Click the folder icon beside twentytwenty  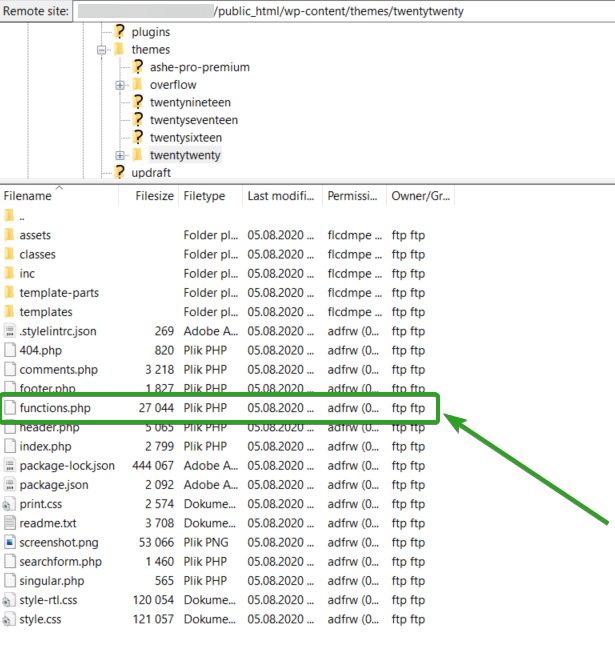[x=138, y=155]
